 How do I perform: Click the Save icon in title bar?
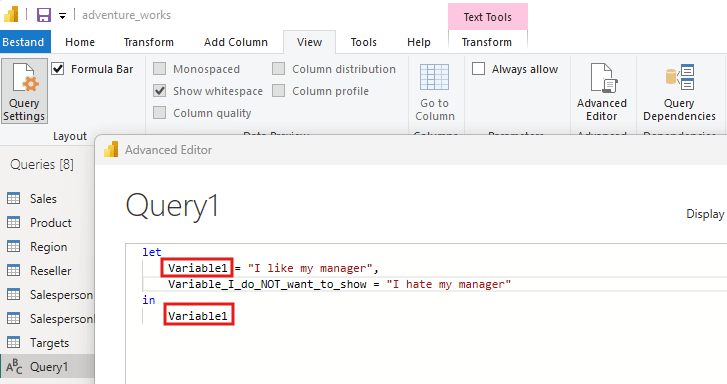tap(44, 15)
